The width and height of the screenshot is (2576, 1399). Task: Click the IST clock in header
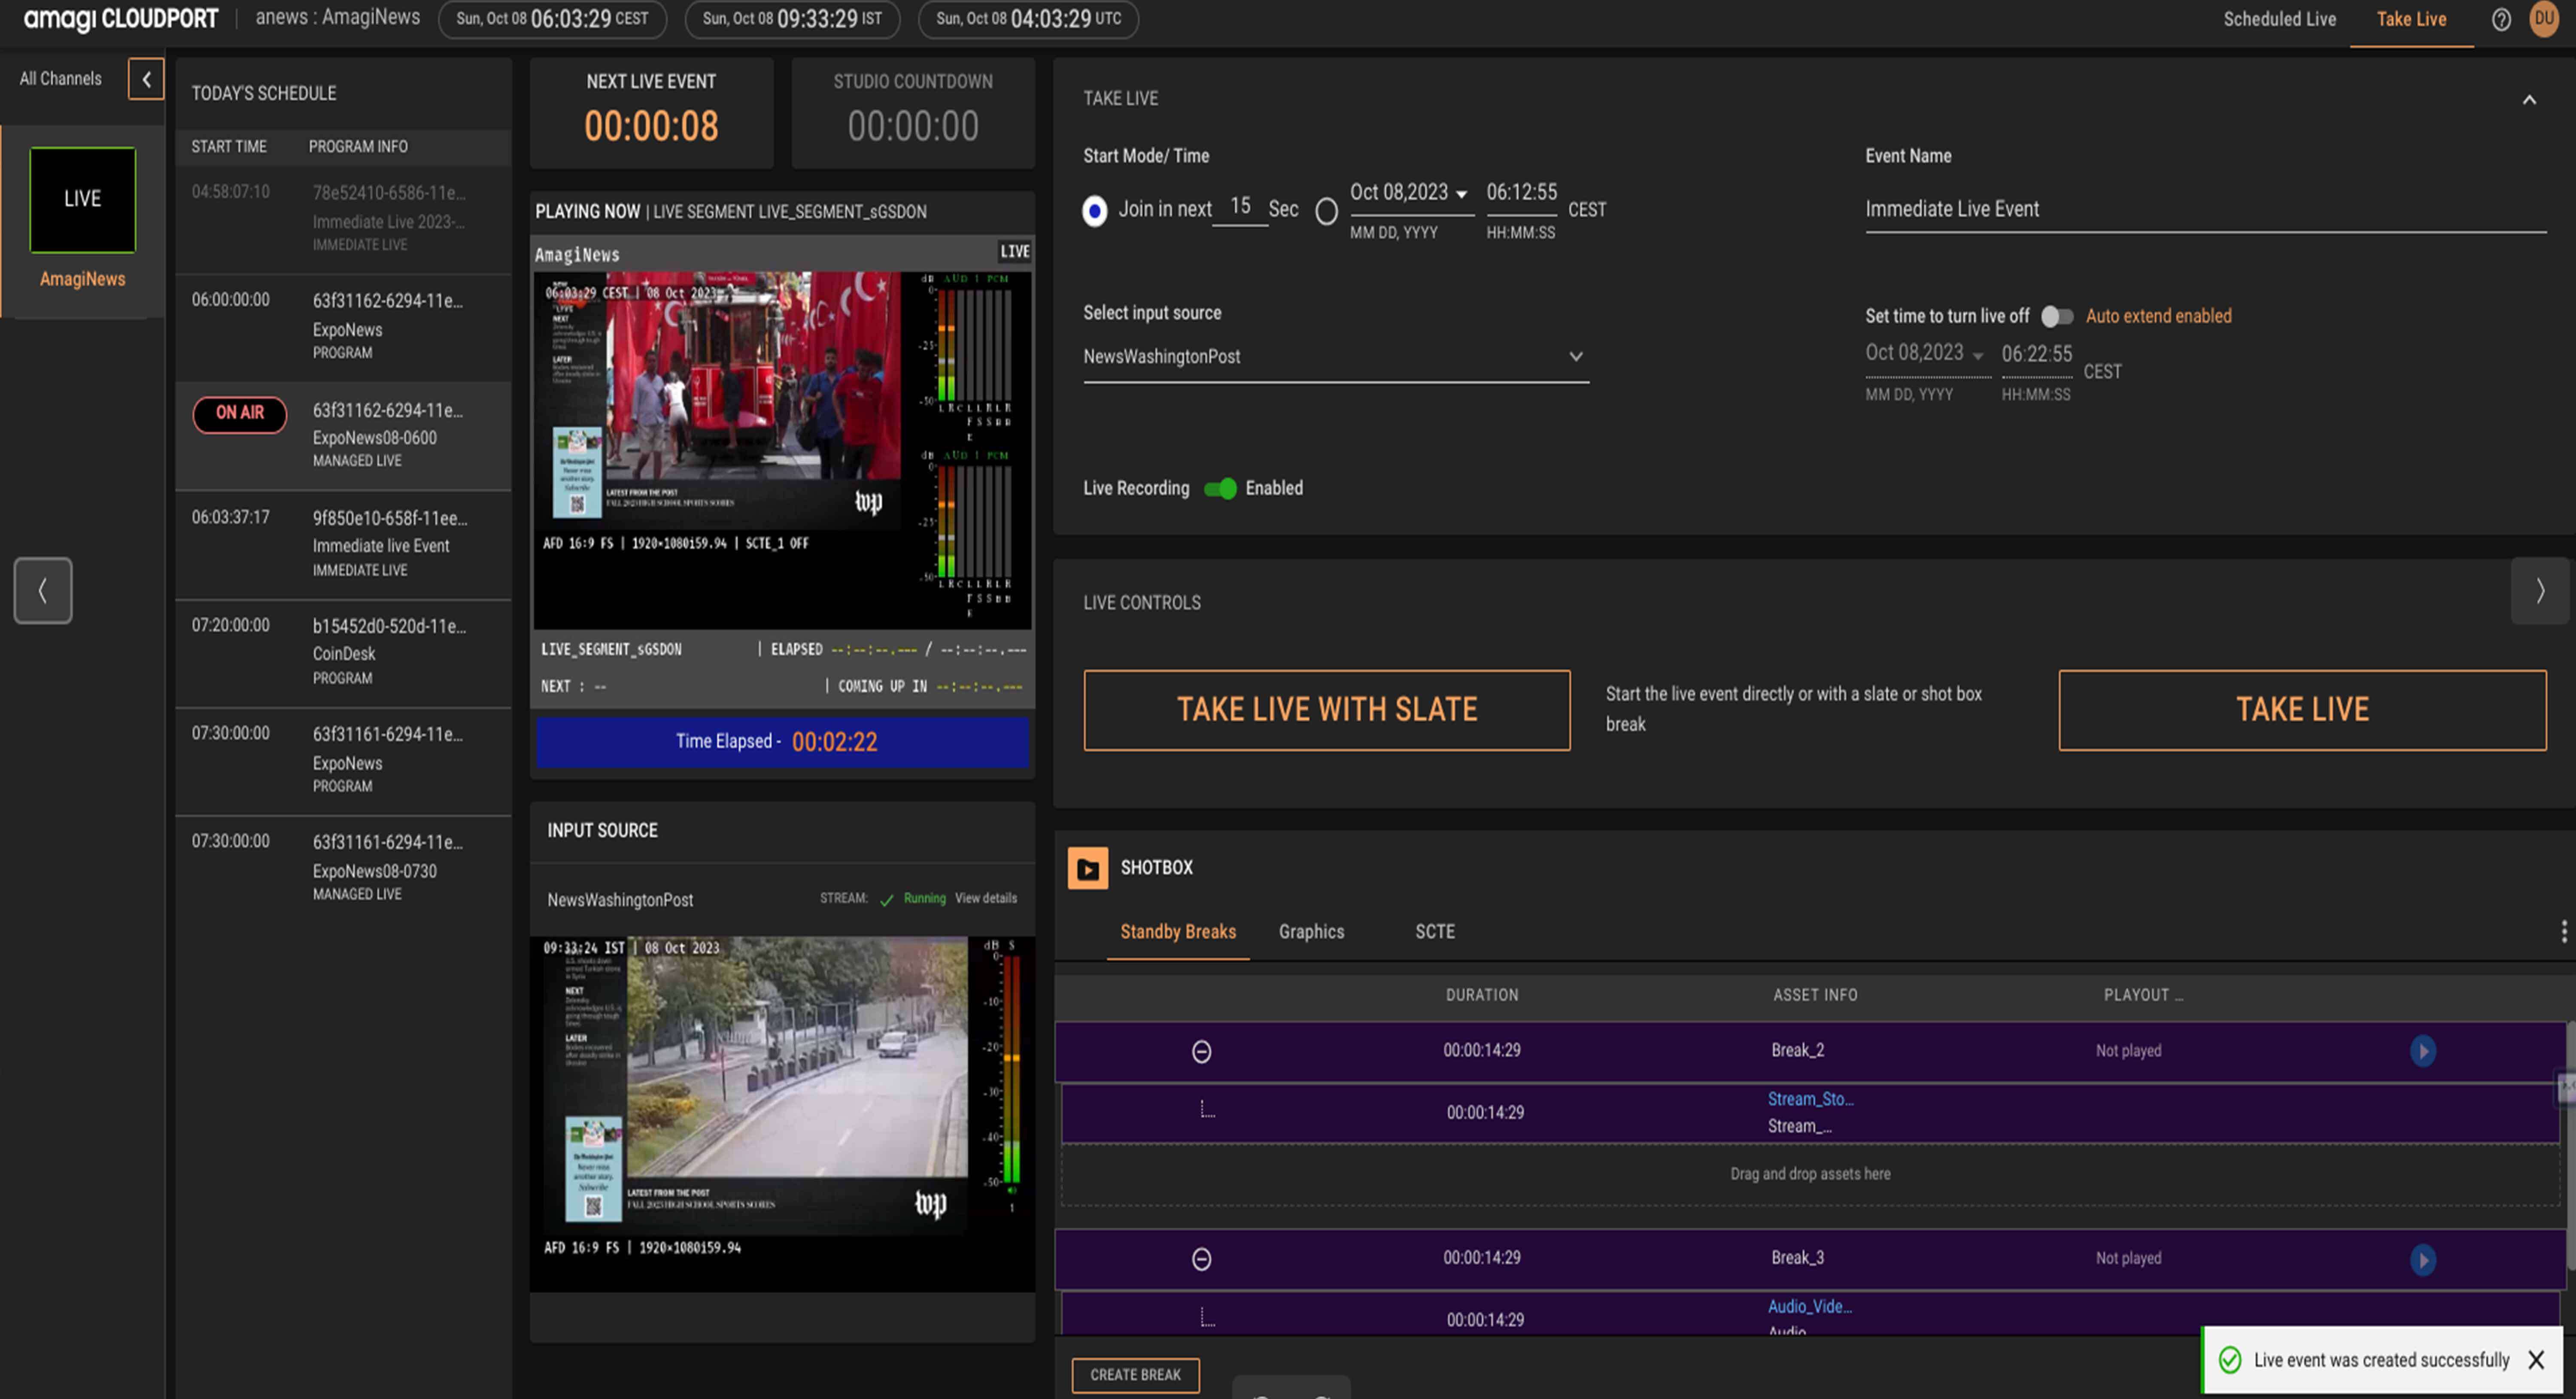click(792, 19)
